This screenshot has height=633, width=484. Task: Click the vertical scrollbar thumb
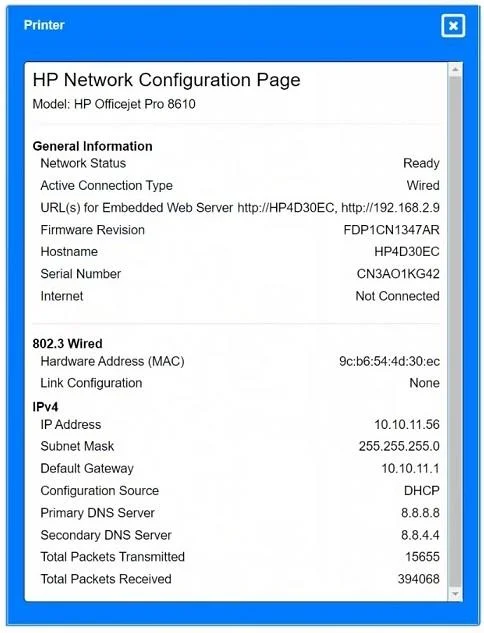455,331
